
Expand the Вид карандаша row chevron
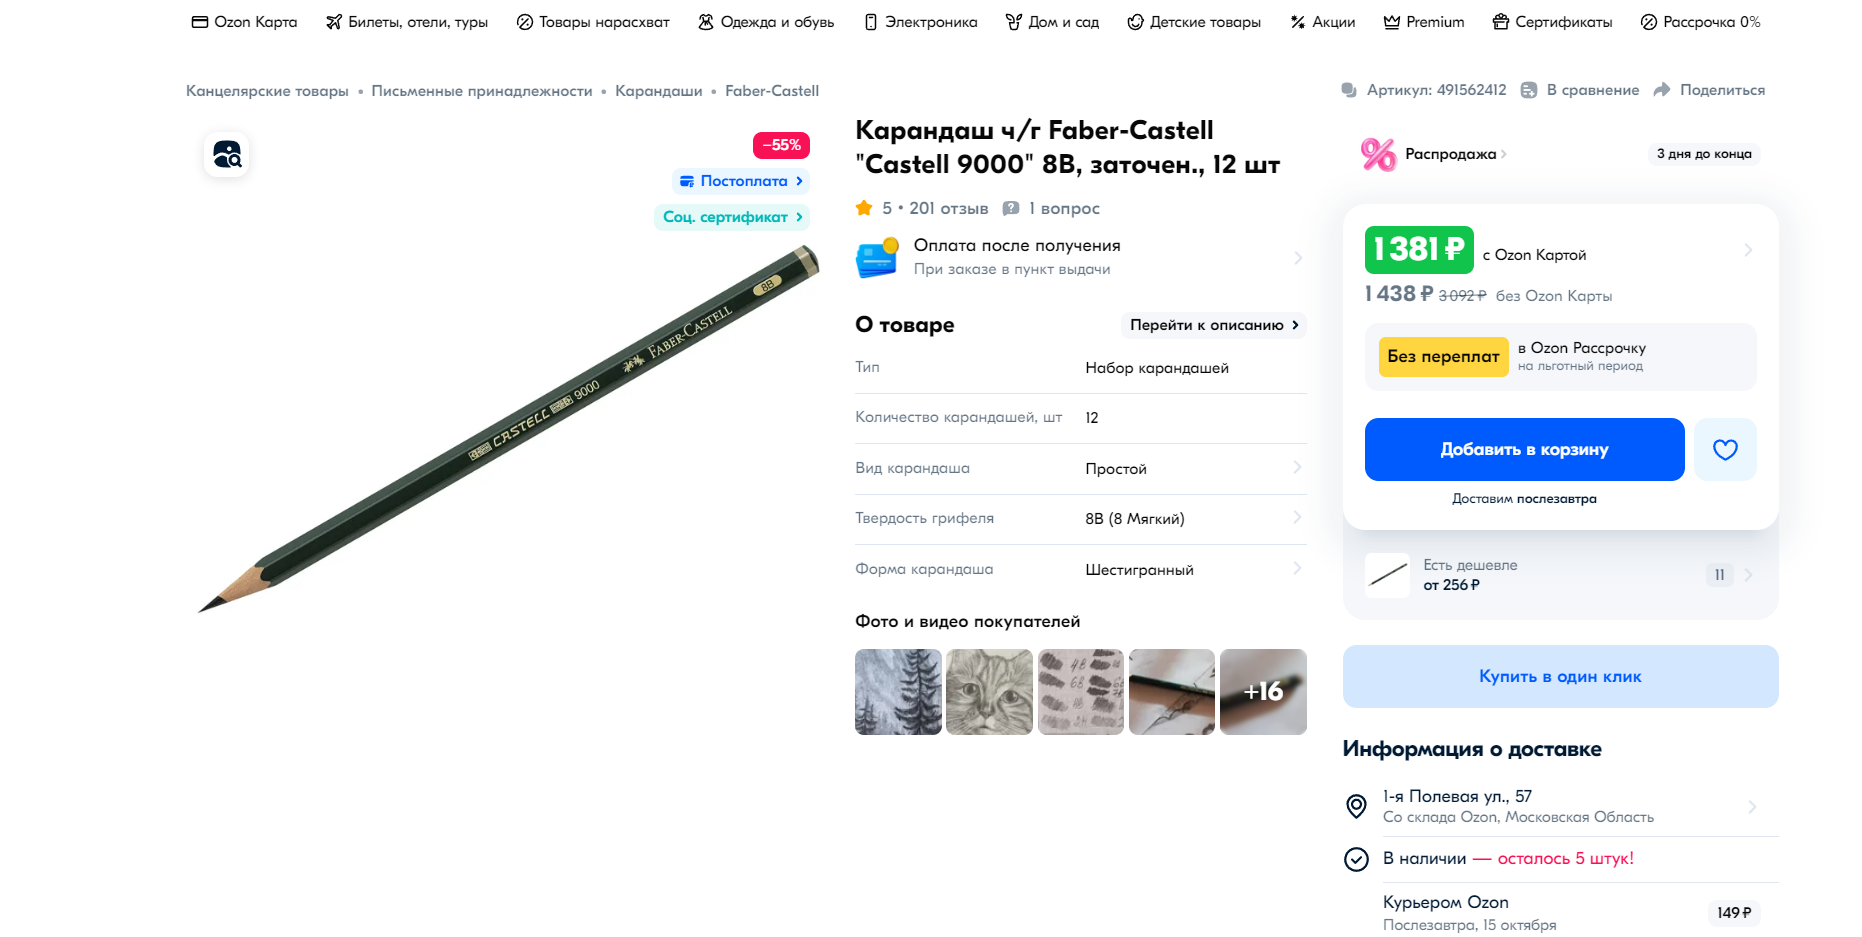(1297, 468)
